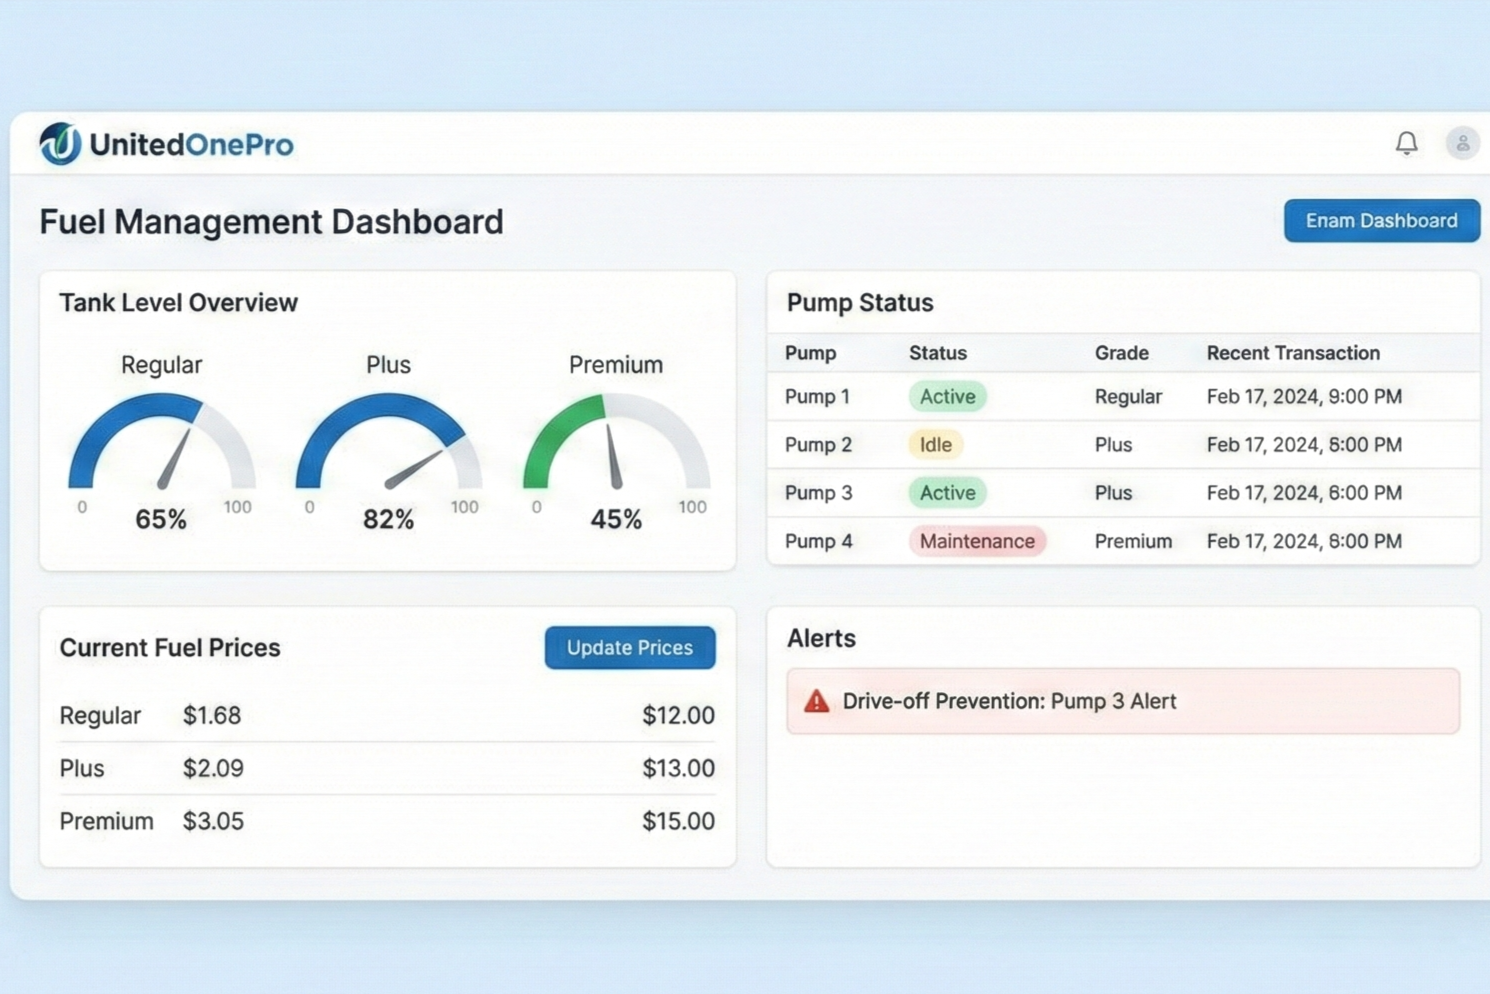Click the Active status badge for Pump 3
This screenshot has height=994, width=1490.
click(x=947, y=493)
